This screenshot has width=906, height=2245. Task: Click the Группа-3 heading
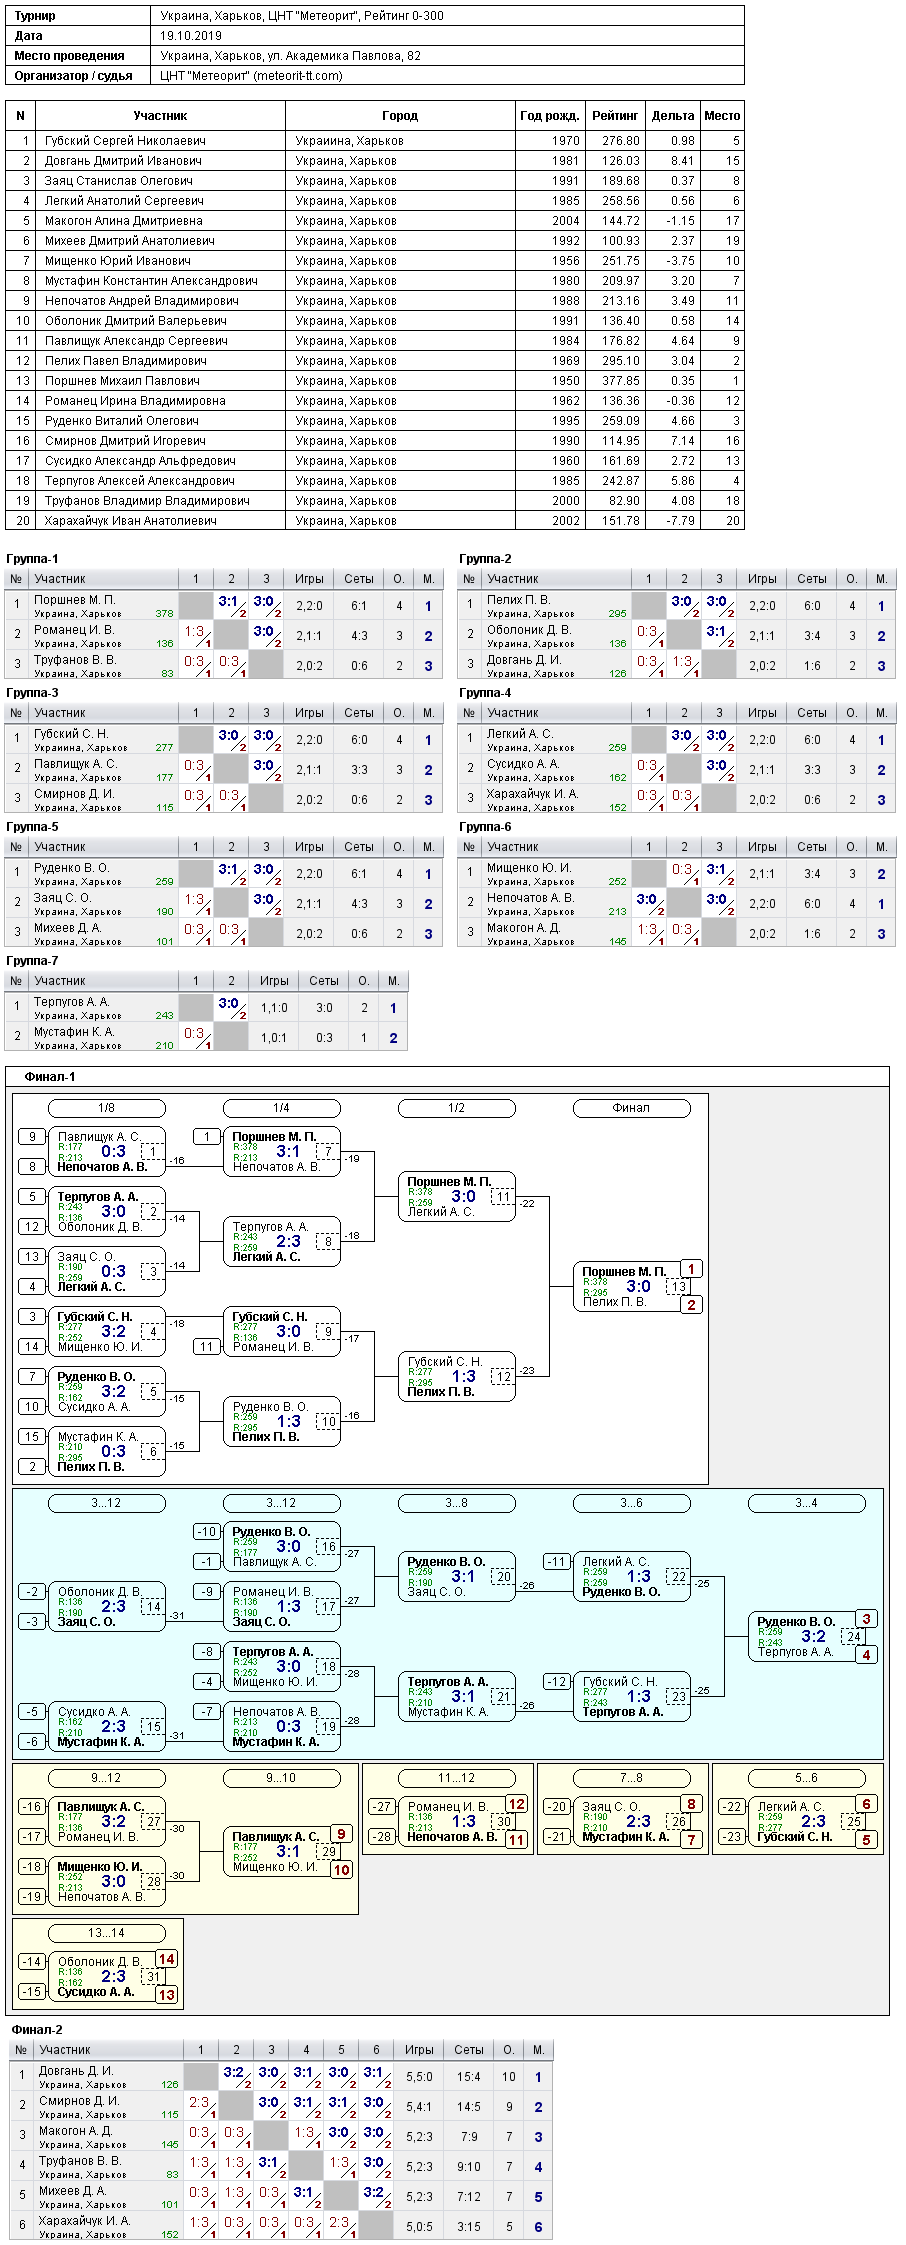coord(32,693)
